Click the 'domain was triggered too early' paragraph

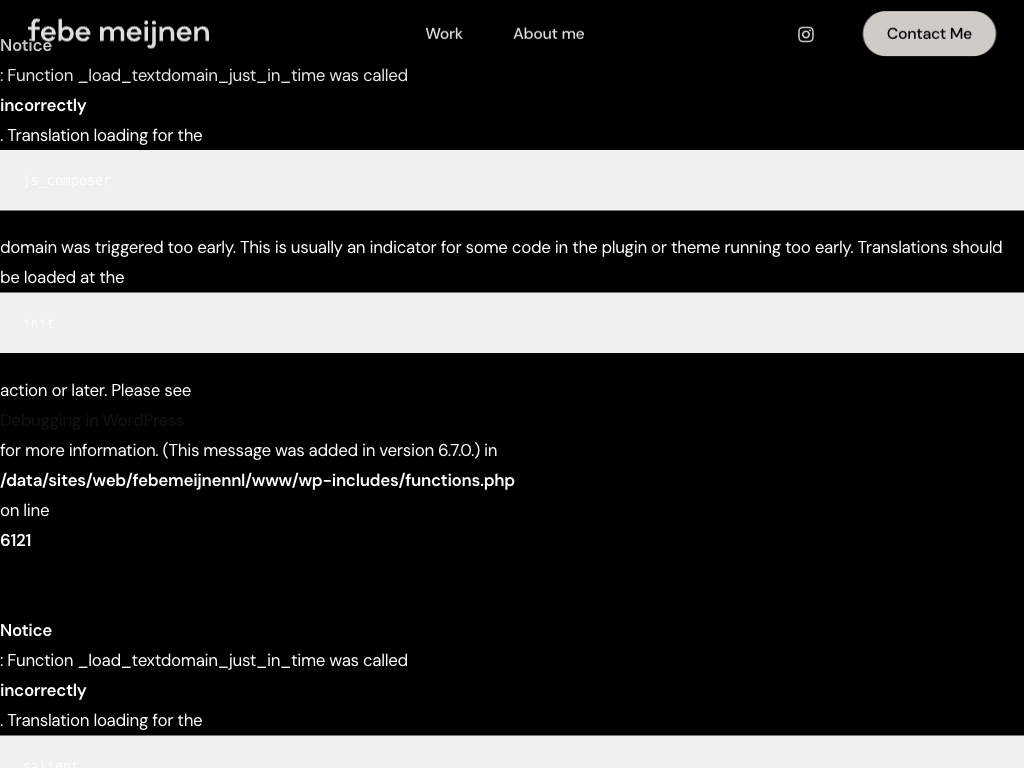(x=500, y=248)
